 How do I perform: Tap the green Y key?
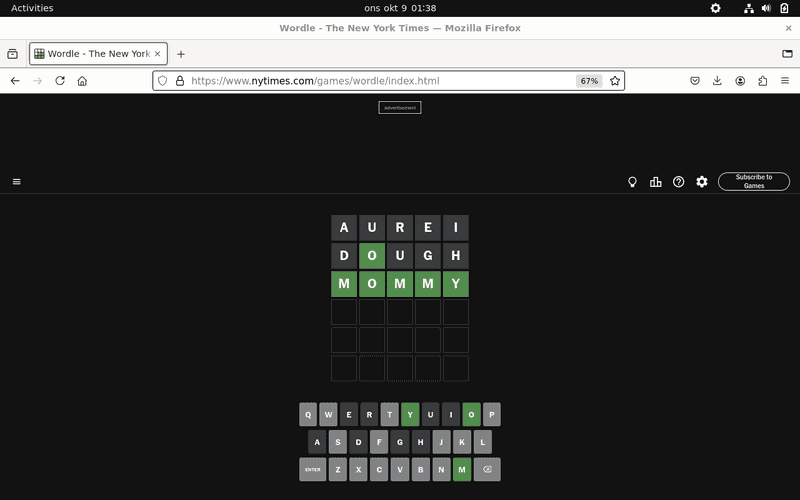coord(410,414)
